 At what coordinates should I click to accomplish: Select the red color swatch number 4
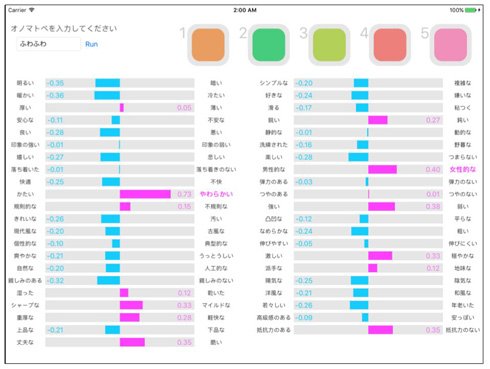(390, 45)
